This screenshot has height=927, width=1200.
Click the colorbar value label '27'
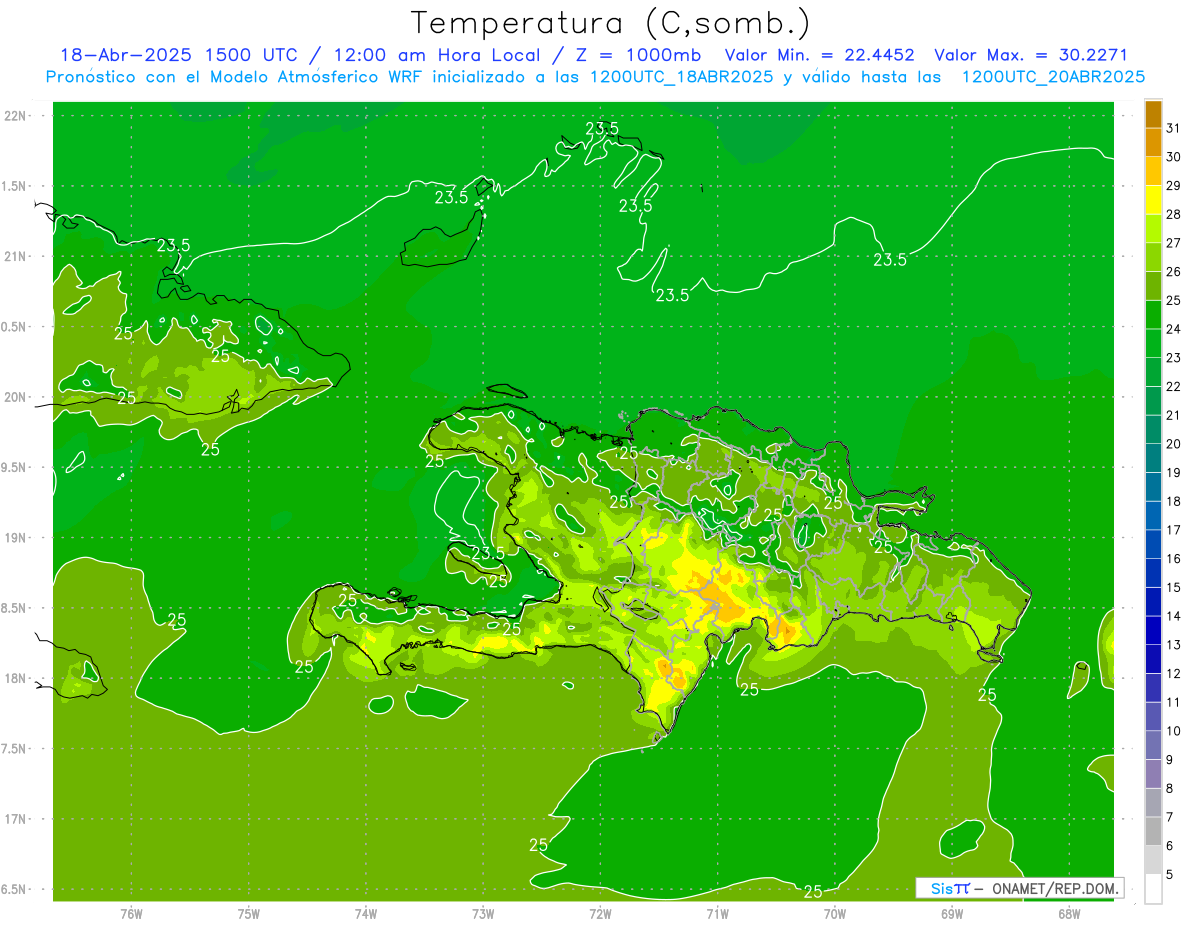click(x=1173, y=243)
